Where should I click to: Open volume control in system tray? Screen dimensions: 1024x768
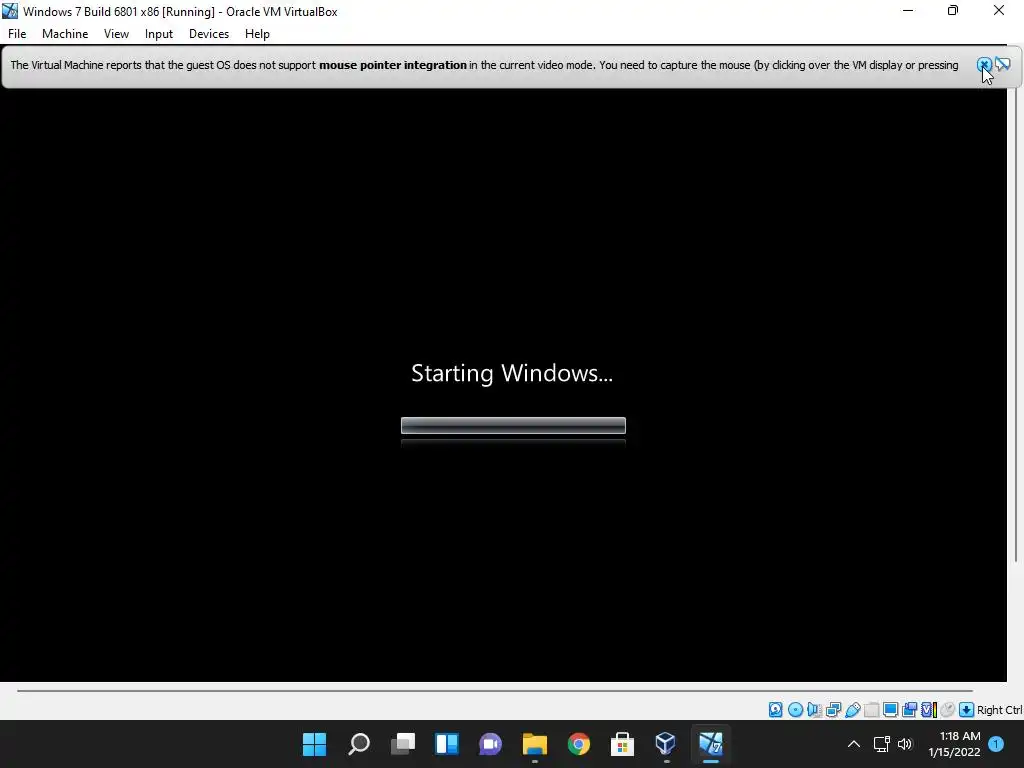(904, 744)
